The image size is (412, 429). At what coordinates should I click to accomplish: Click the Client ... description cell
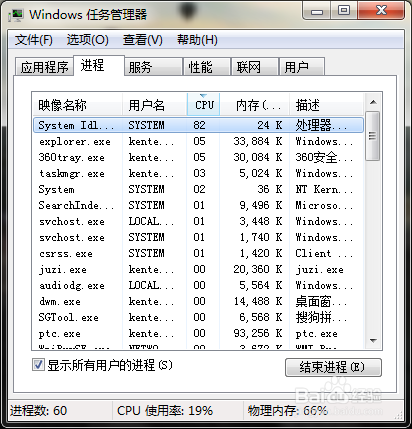coord(324,253)
